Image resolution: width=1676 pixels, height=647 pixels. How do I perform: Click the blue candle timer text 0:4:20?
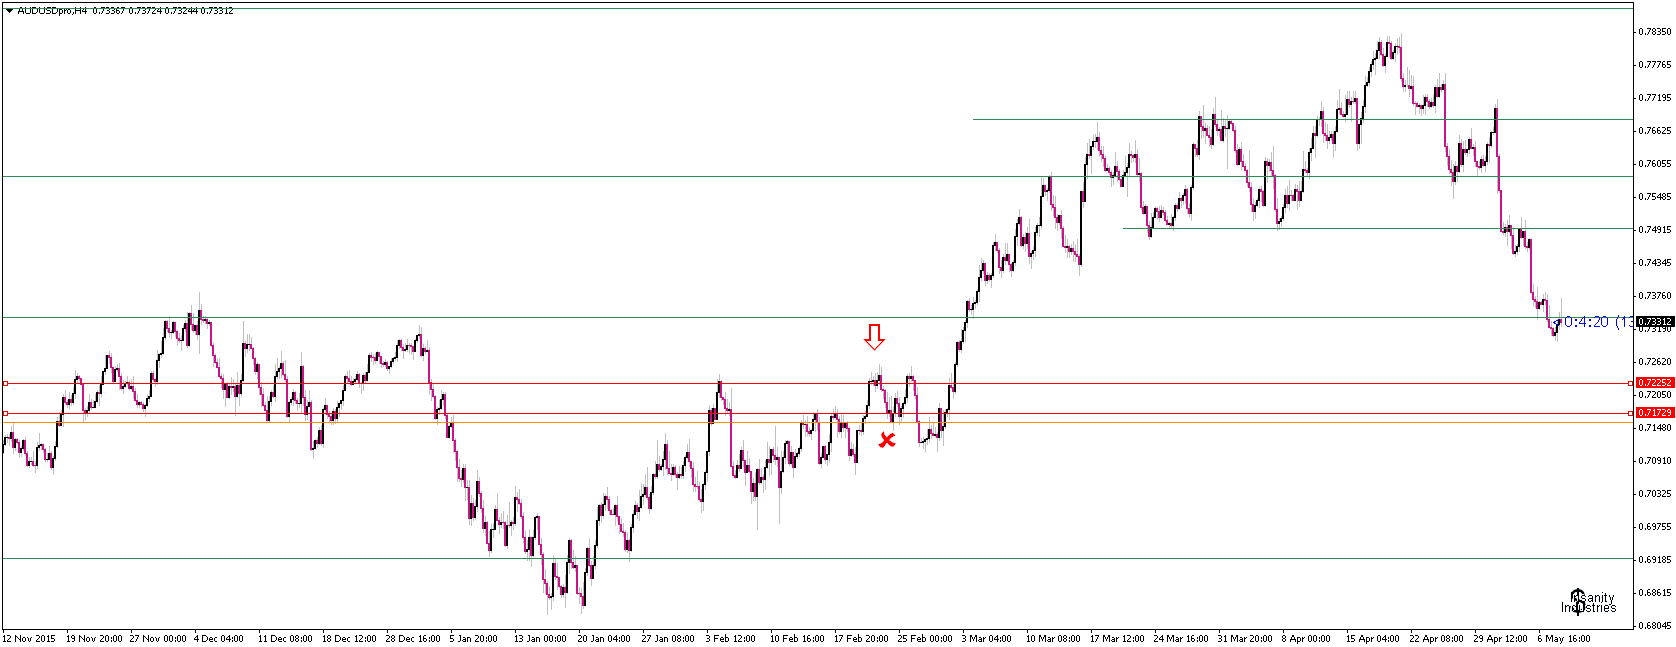pyautogui.click(x=1586, y=322)
